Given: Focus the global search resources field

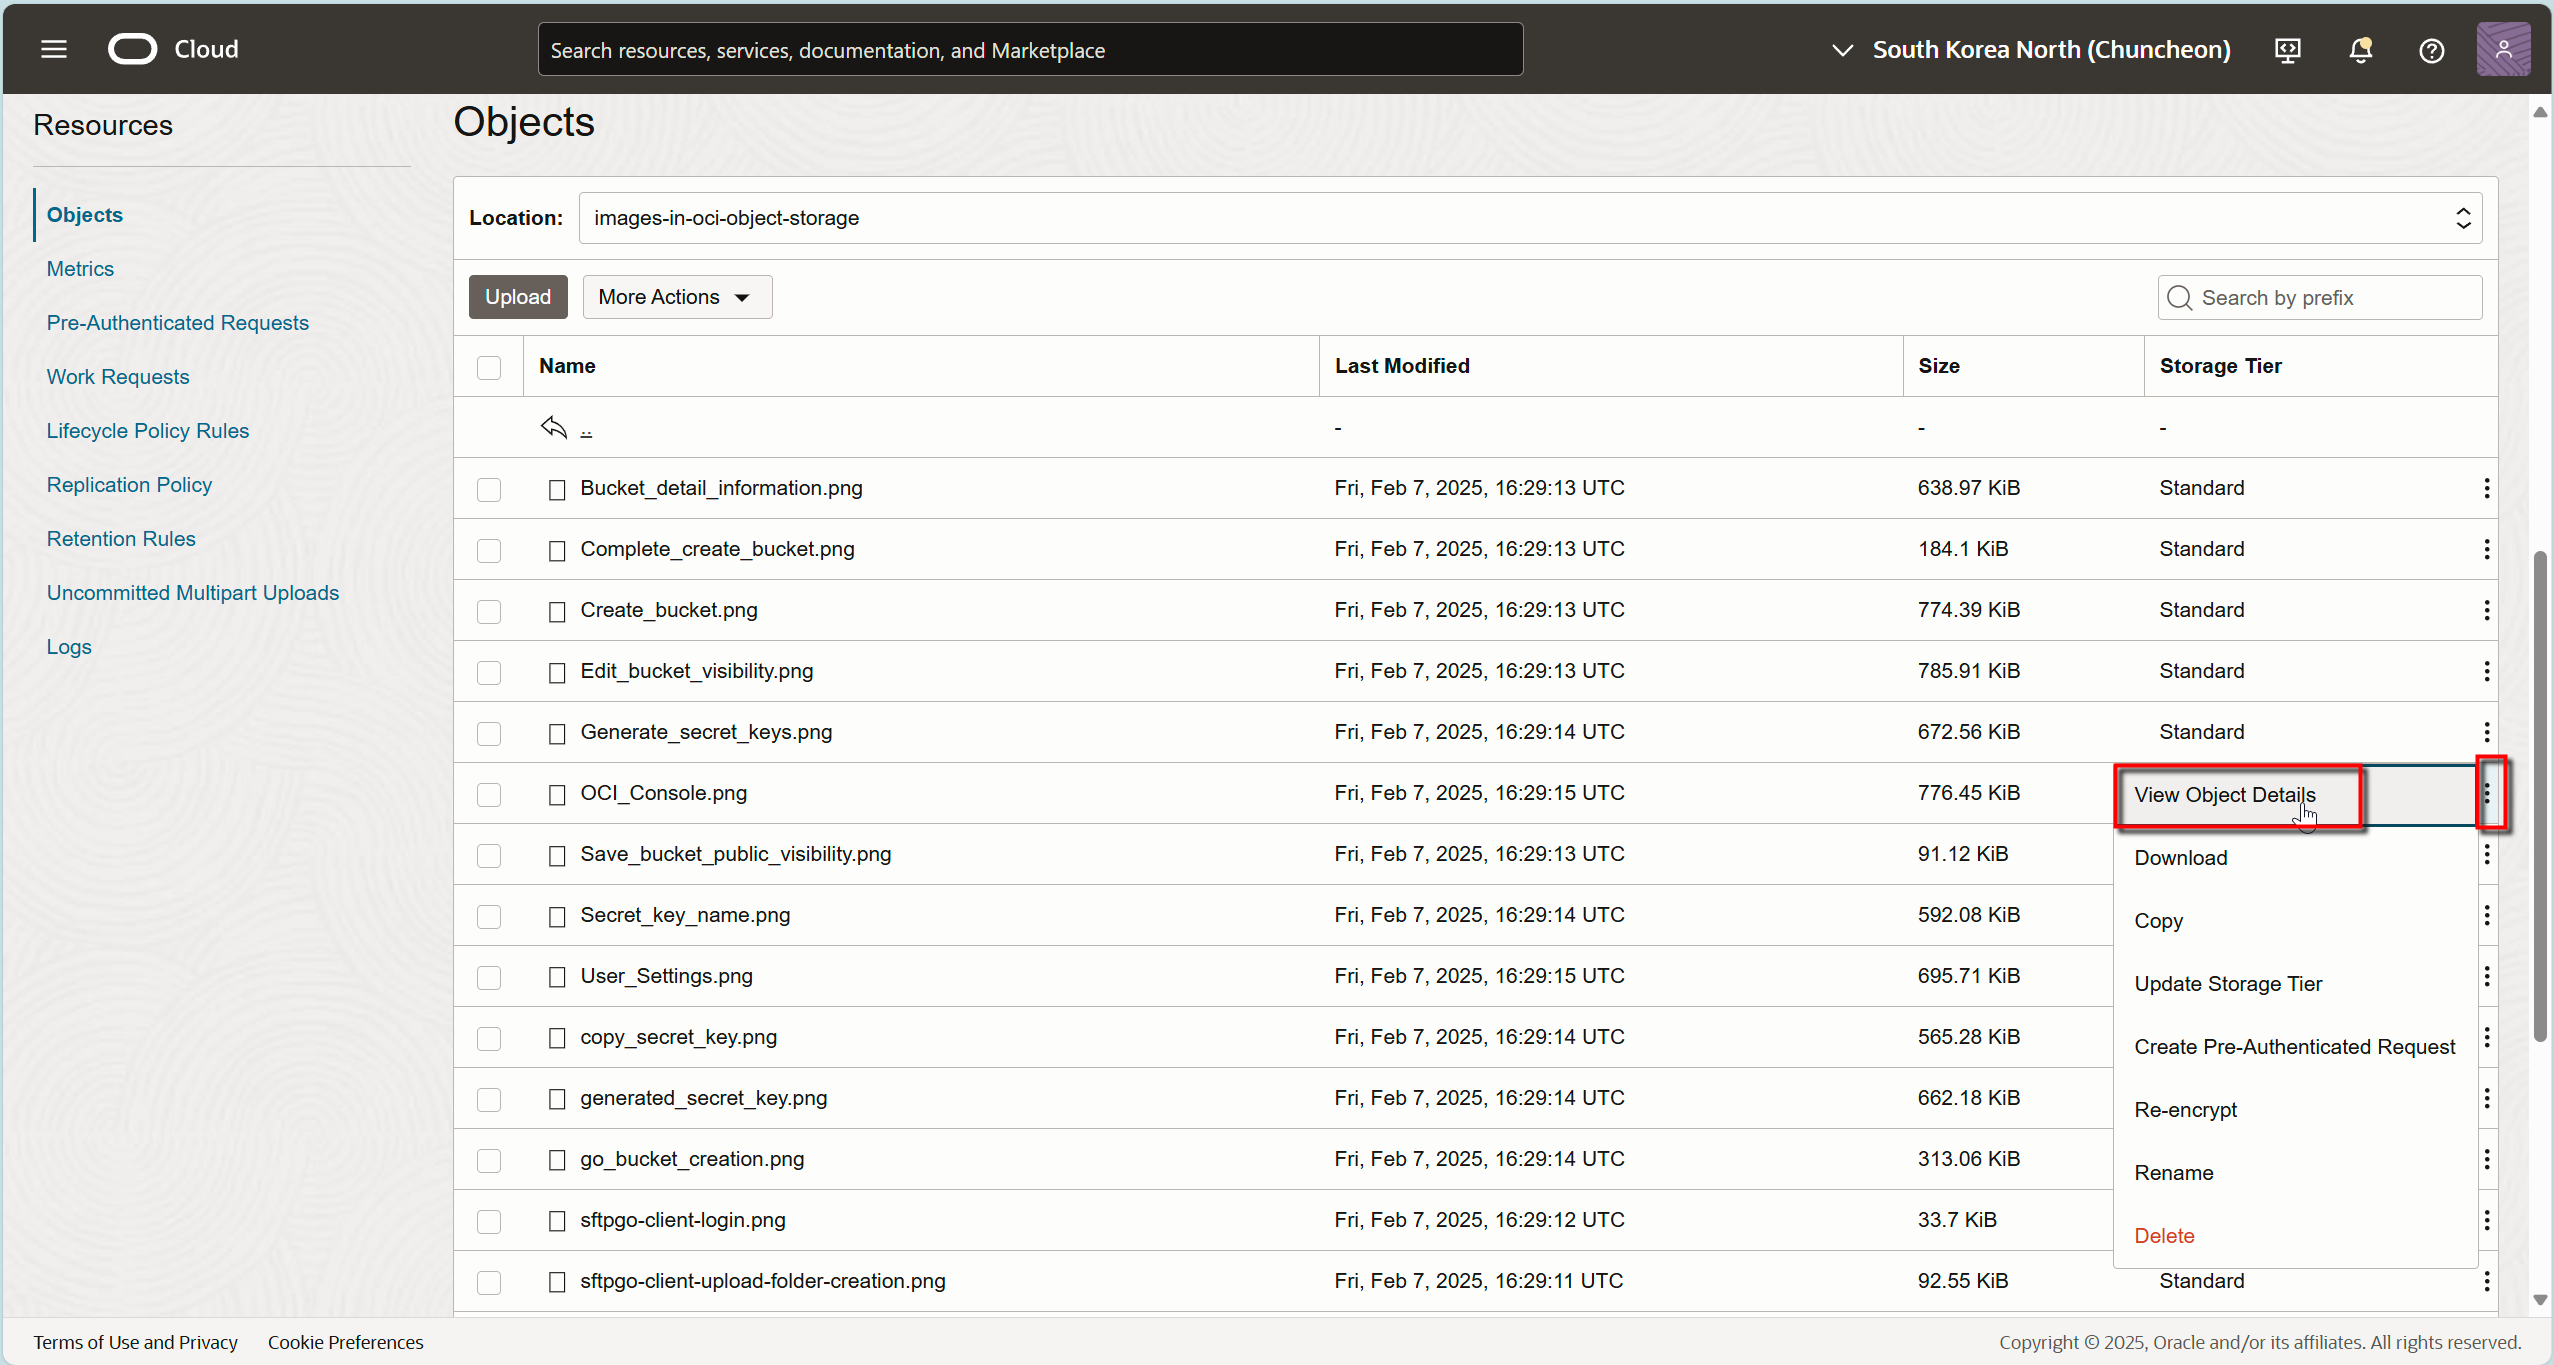Looking at the screenshot, I should click(1030, 50).
